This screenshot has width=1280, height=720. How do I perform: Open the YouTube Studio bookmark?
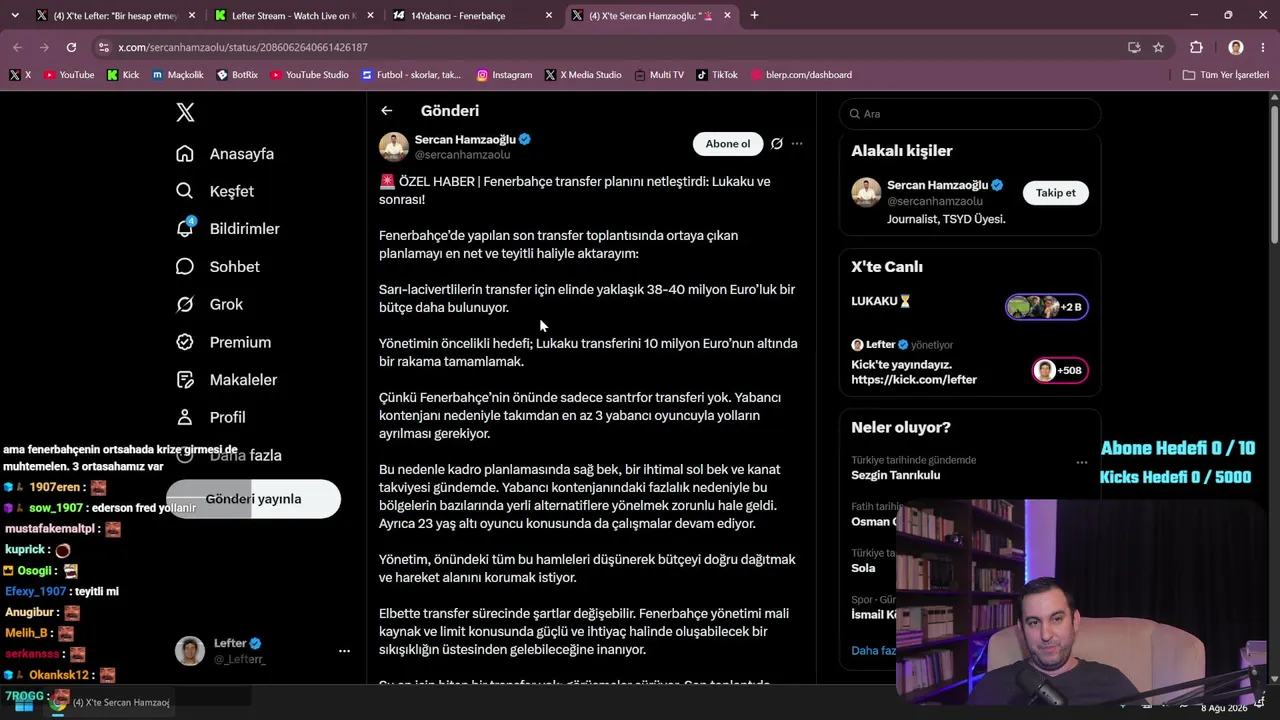[x=309, y=75]
